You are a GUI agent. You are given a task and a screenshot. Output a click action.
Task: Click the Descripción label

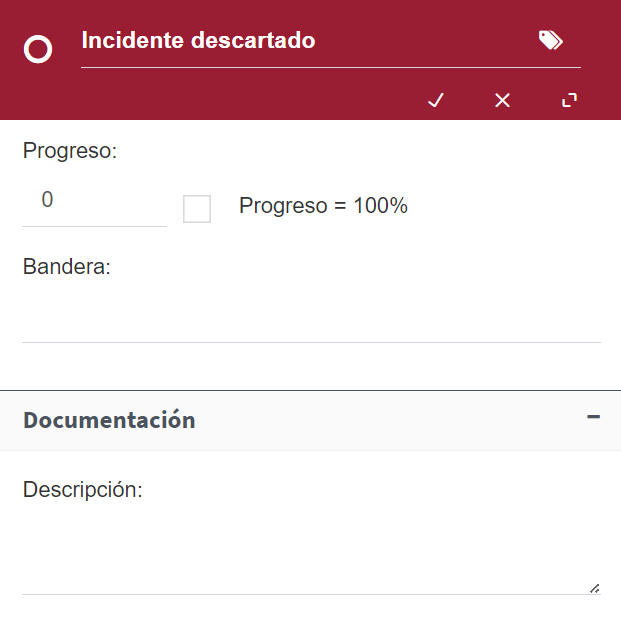[82, 489]
